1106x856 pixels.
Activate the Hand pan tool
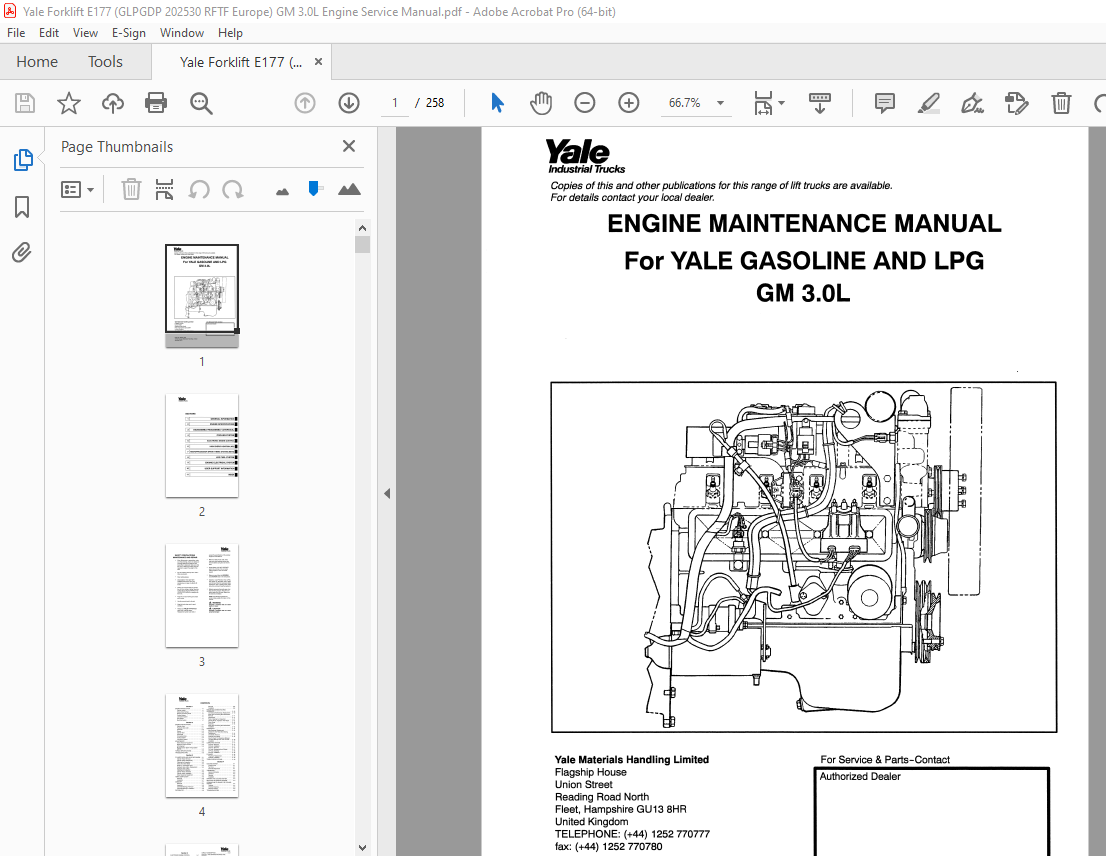[x=541, y=103]
